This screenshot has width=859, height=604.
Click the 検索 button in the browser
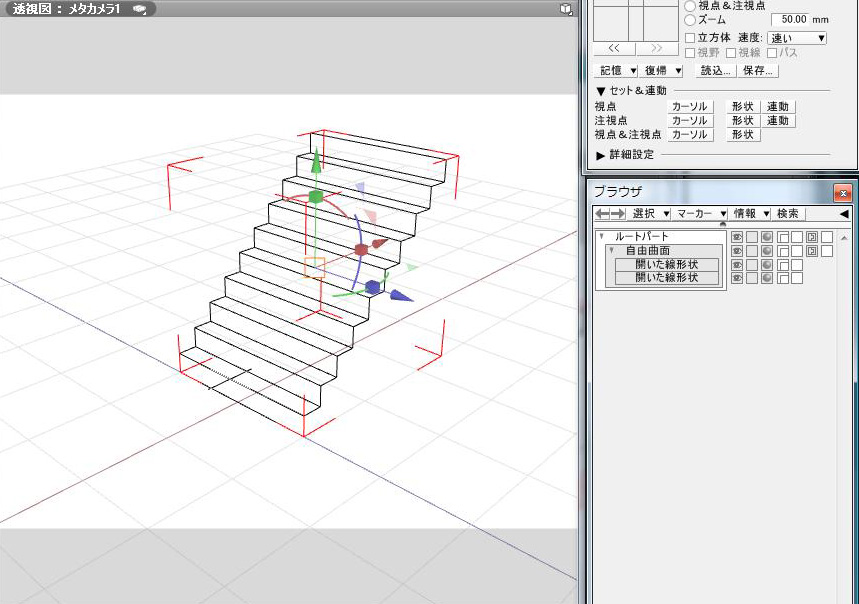click(x=788, y=214)
